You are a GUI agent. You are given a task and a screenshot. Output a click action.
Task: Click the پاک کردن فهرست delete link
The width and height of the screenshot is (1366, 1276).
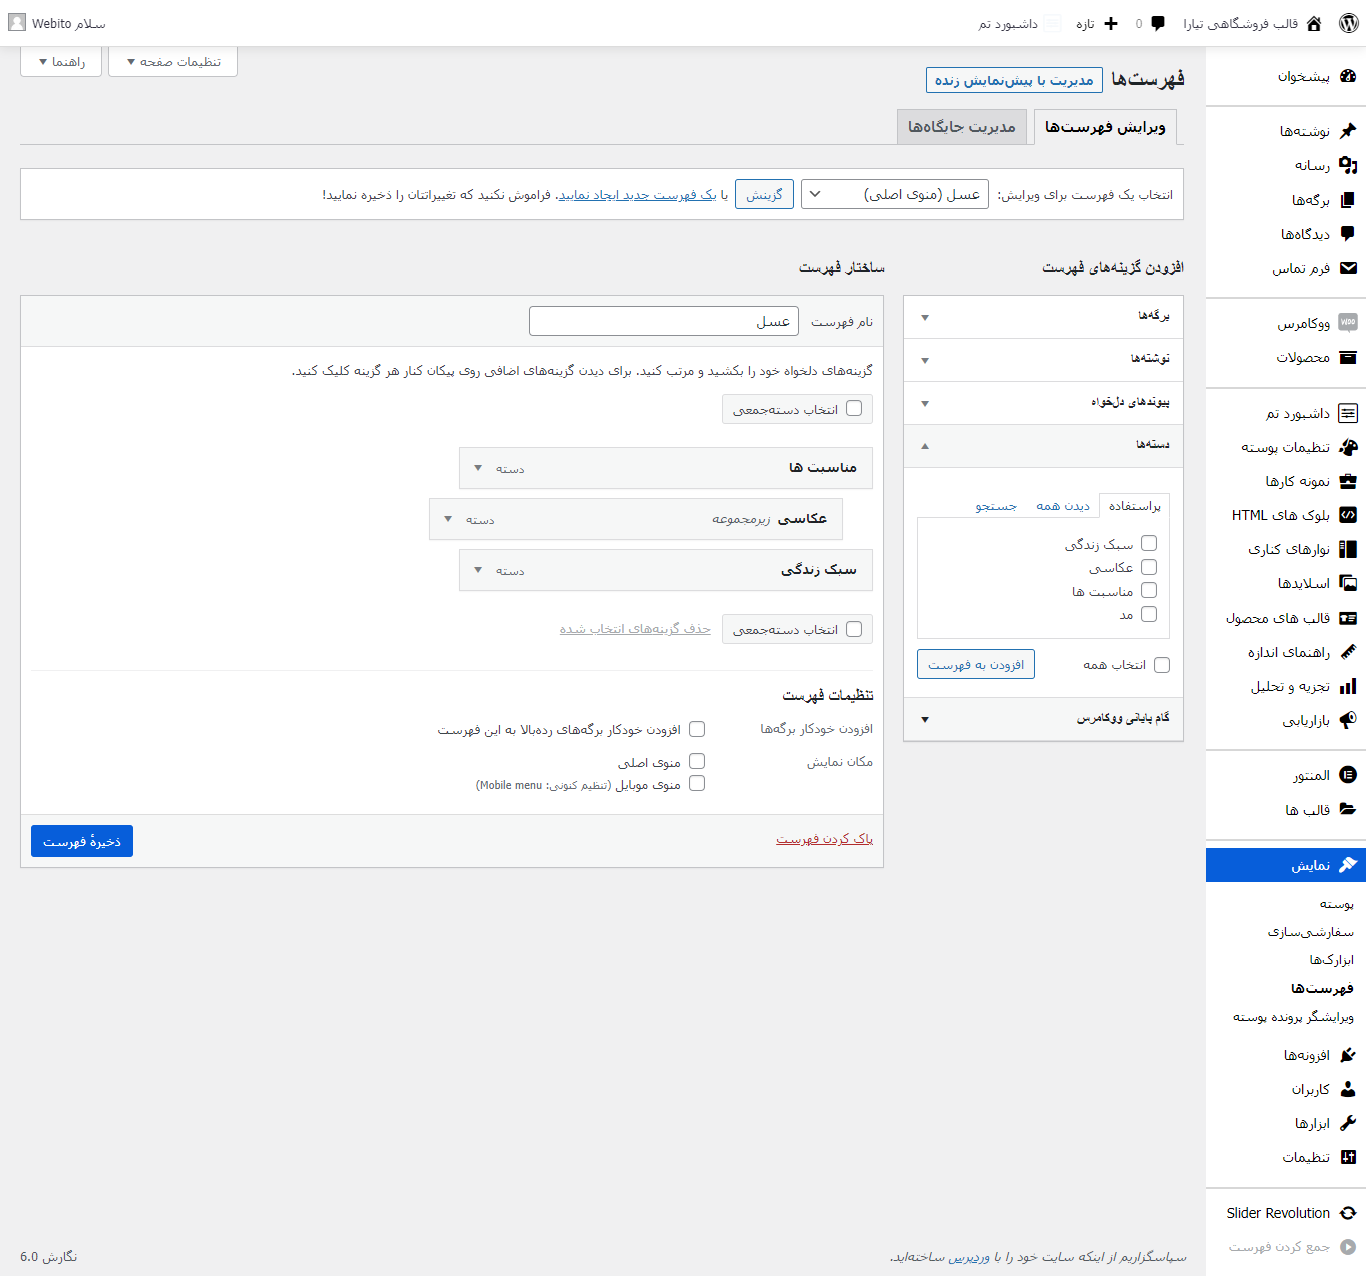click(824, 839)
